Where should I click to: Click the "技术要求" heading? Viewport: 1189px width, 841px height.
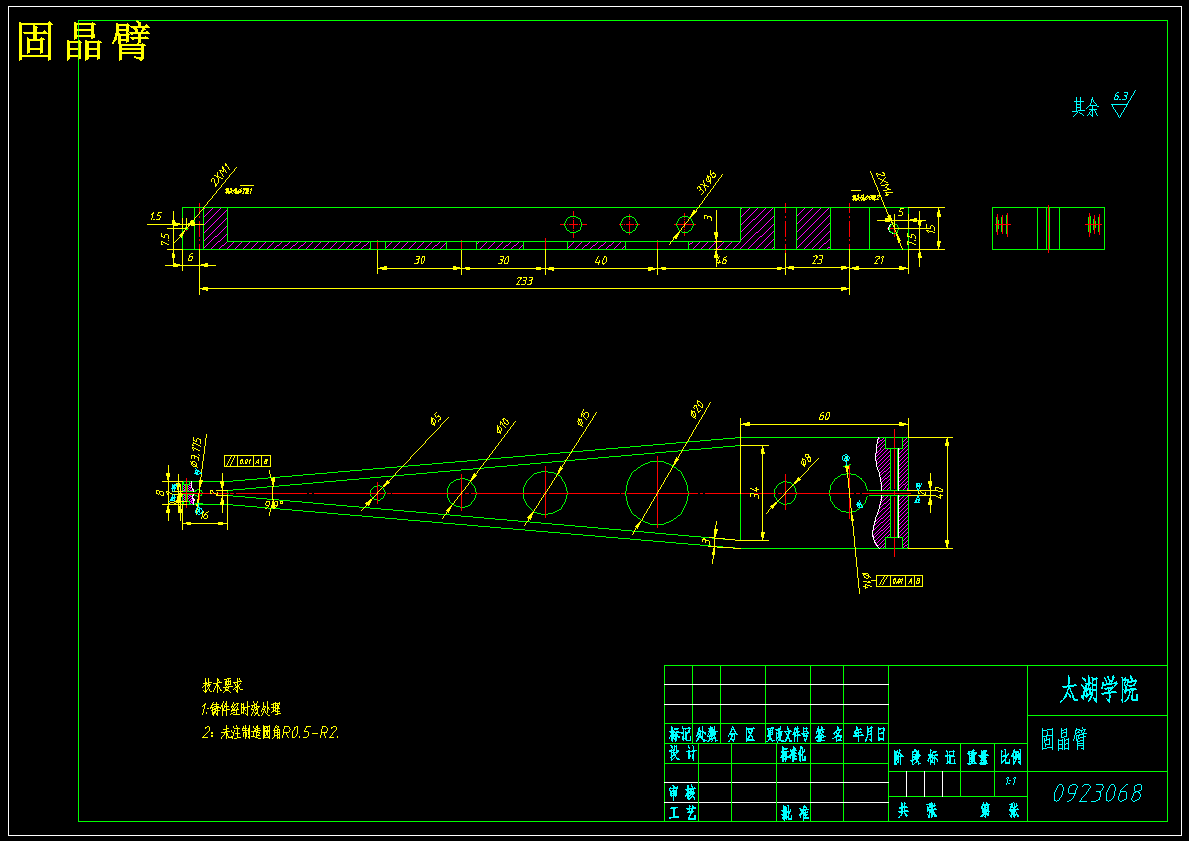click(222, 686)
